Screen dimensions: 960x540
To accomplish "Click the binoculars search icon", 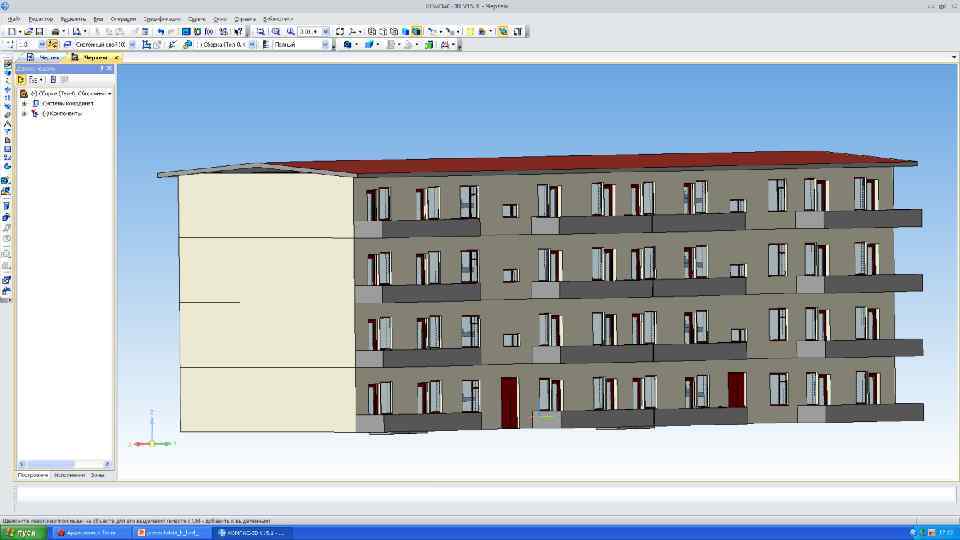I will pyautogui.click(x=445, y=45).
